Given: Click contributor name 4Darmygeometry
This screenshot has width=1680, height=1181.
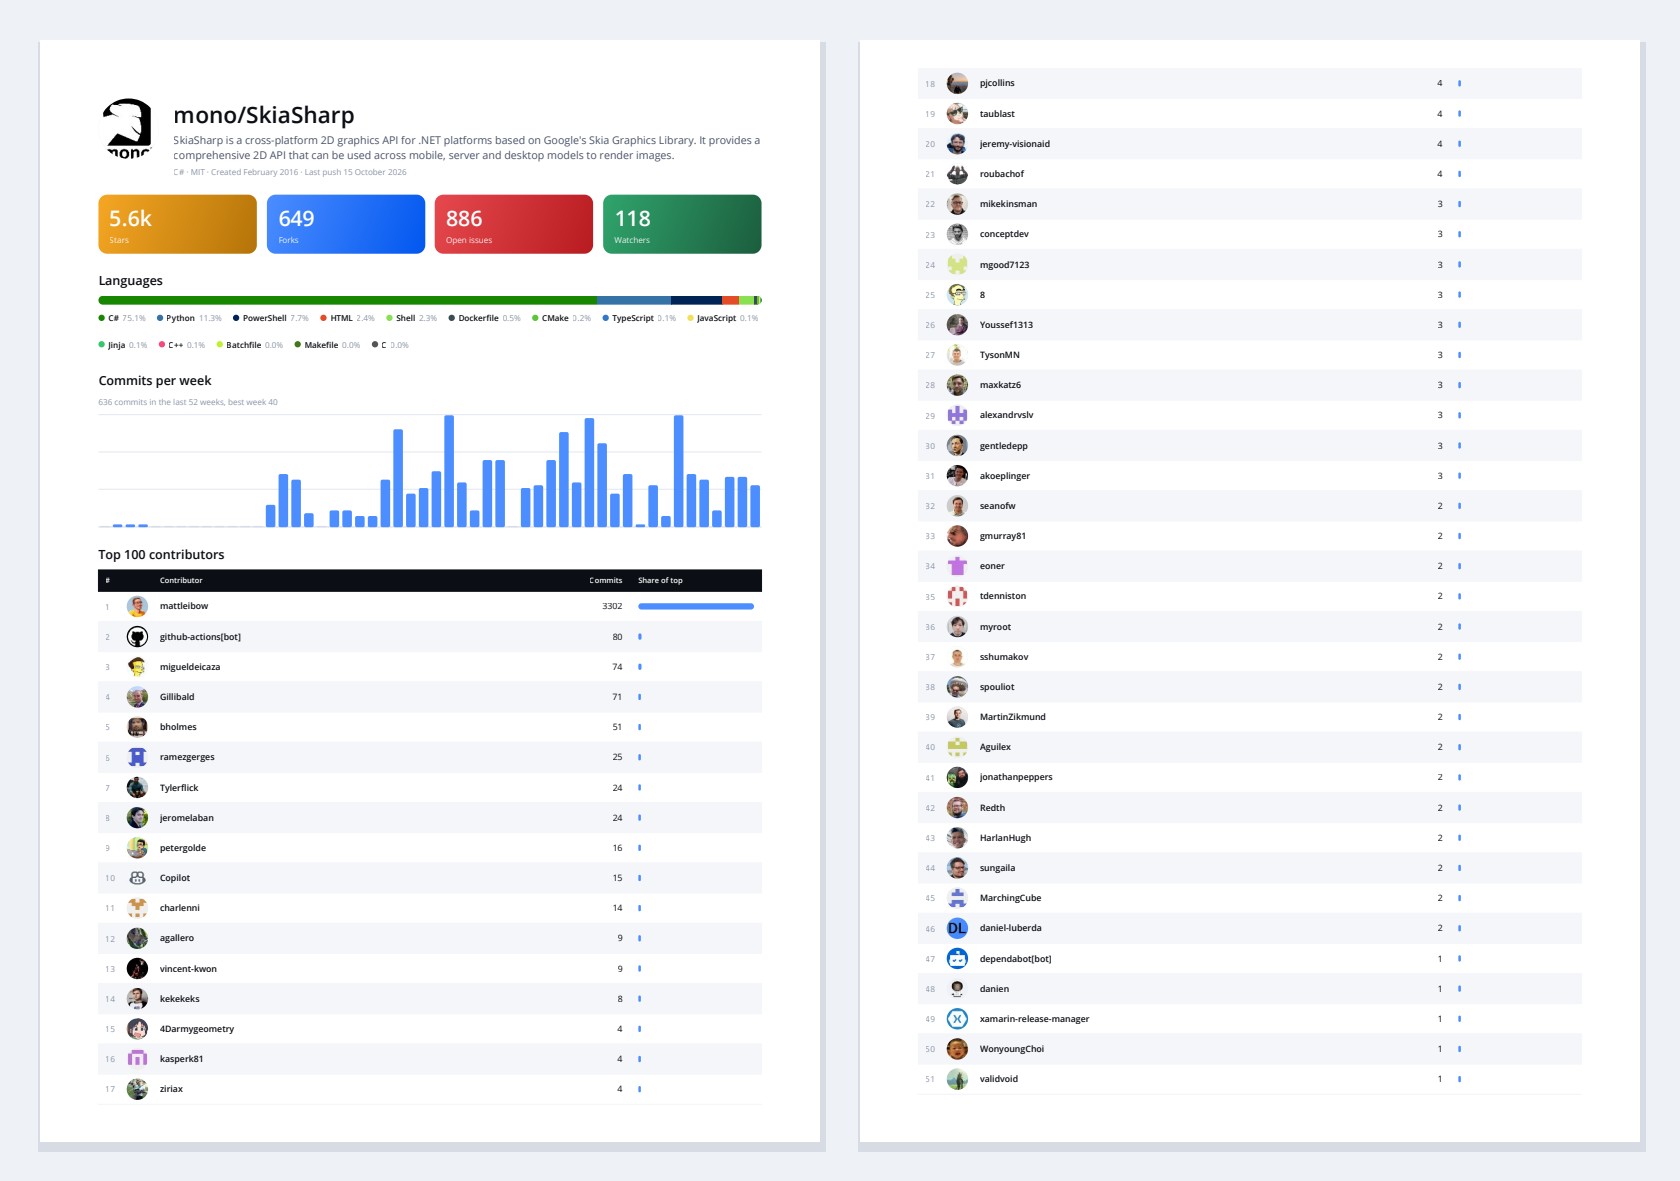Looking at the screenshot, I should coord(197,1029).
